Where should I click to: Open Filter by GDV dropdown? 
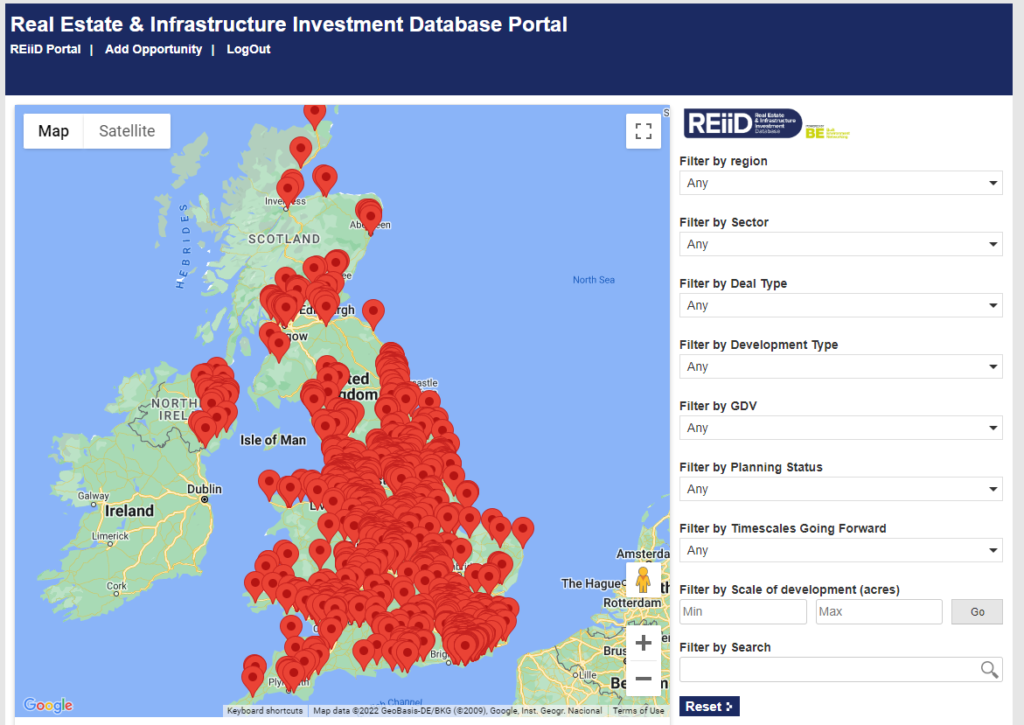(x=840, y=428)
